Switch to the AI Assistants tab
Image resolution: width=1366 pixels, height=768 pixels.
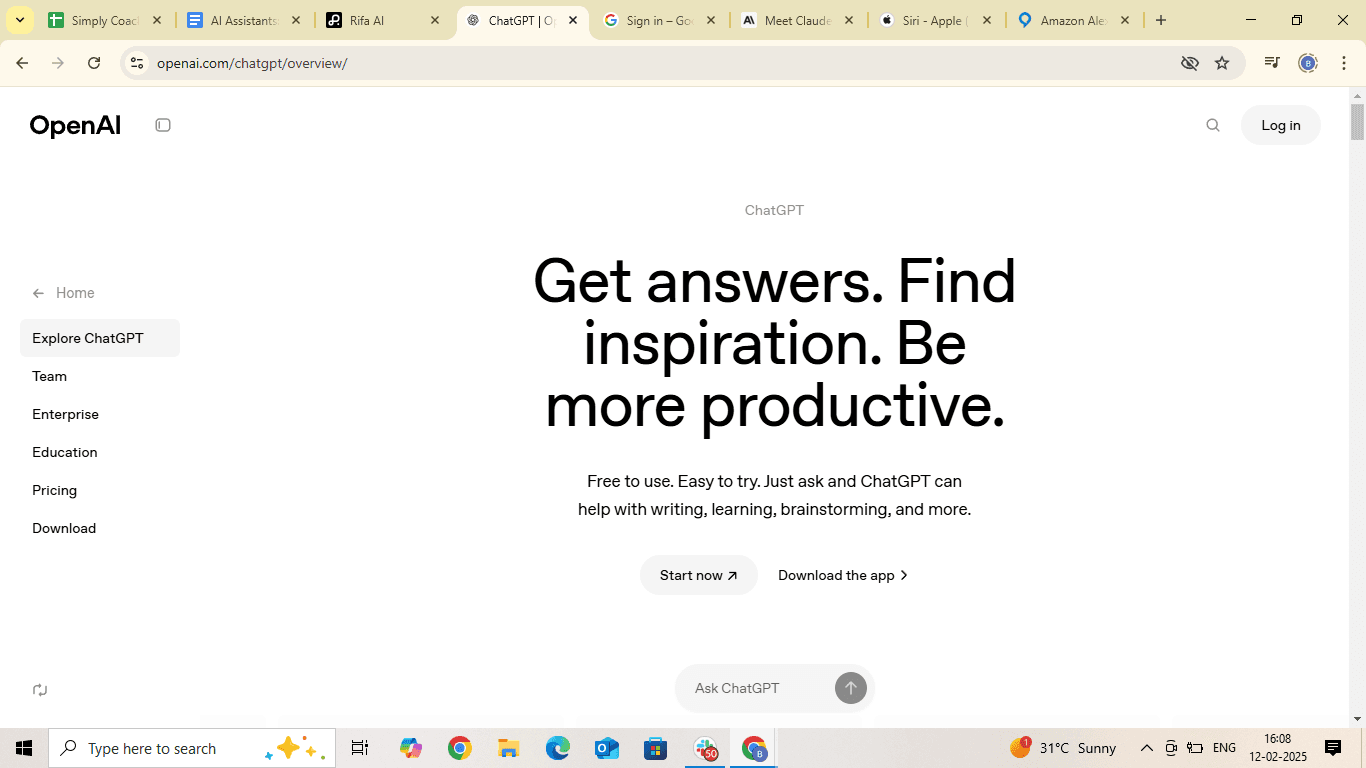click(244, 20)
